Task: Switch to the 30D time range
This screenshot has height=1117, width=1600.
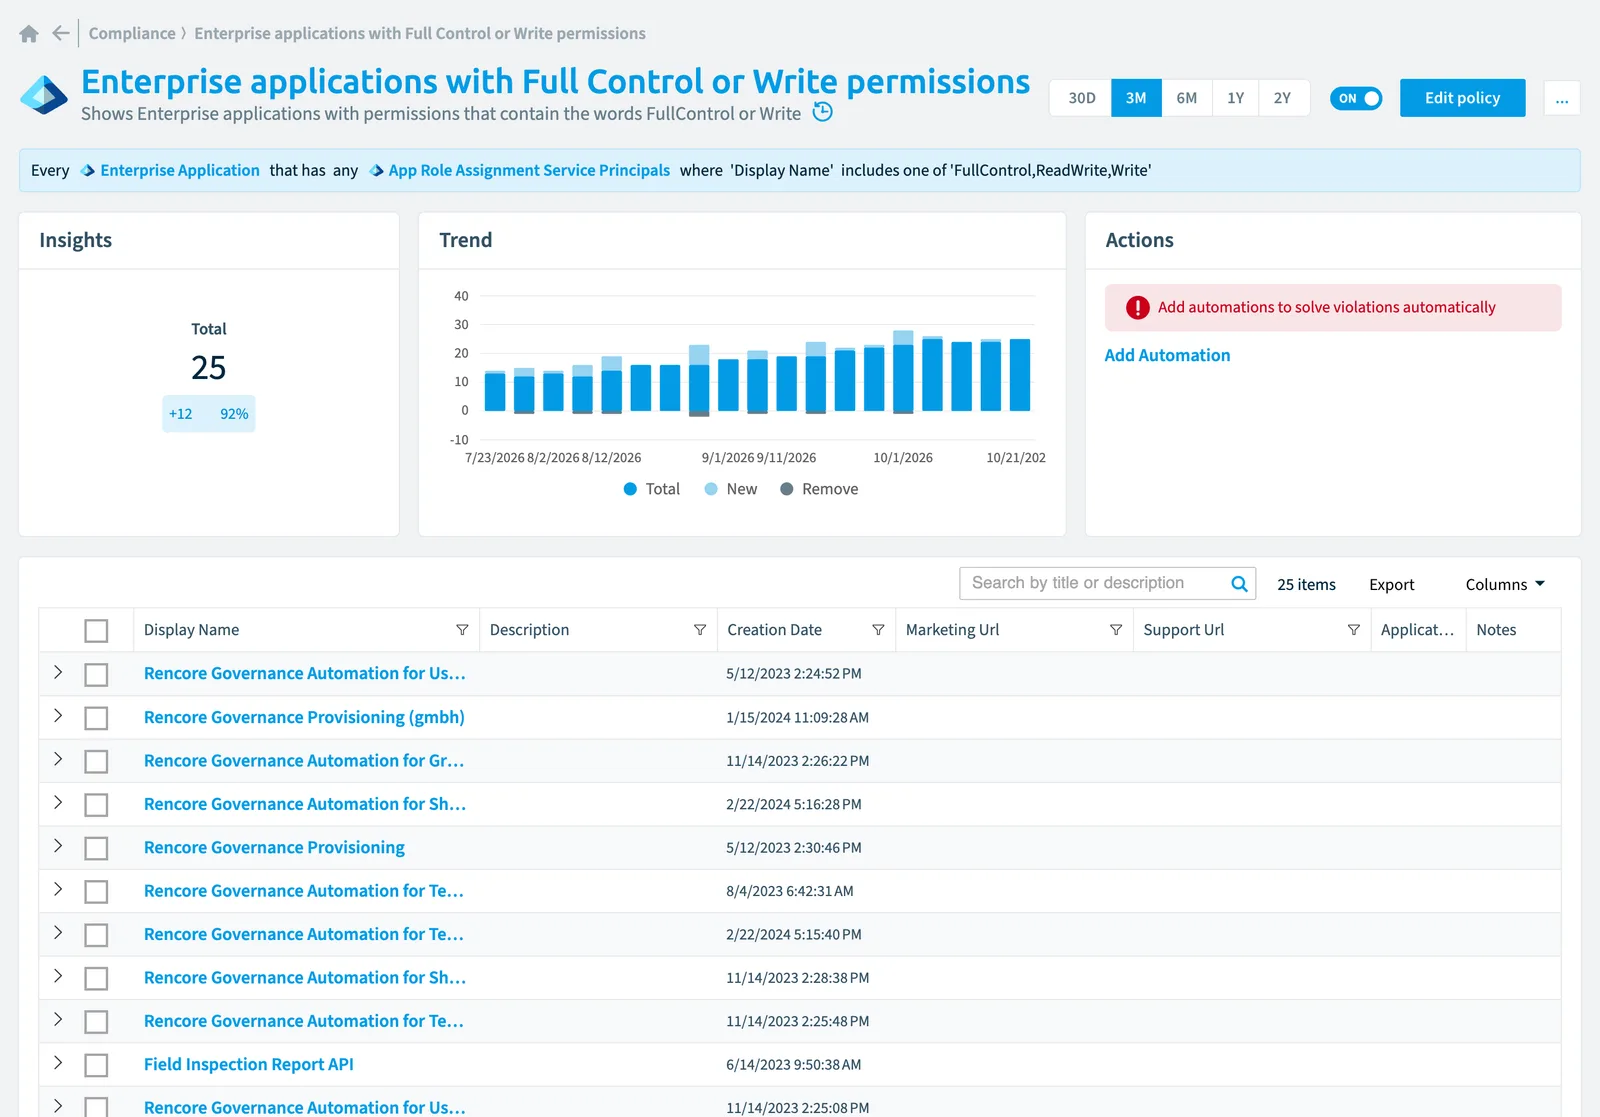Action: coord(1081,98)
